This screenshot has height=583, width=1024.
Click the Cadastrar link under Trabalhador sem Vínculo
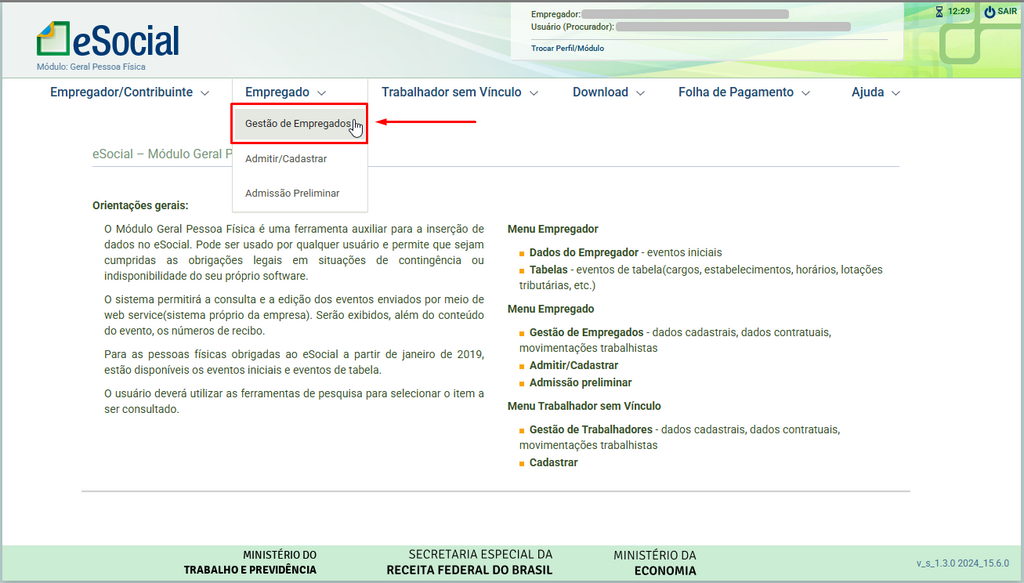click(553, 463)
